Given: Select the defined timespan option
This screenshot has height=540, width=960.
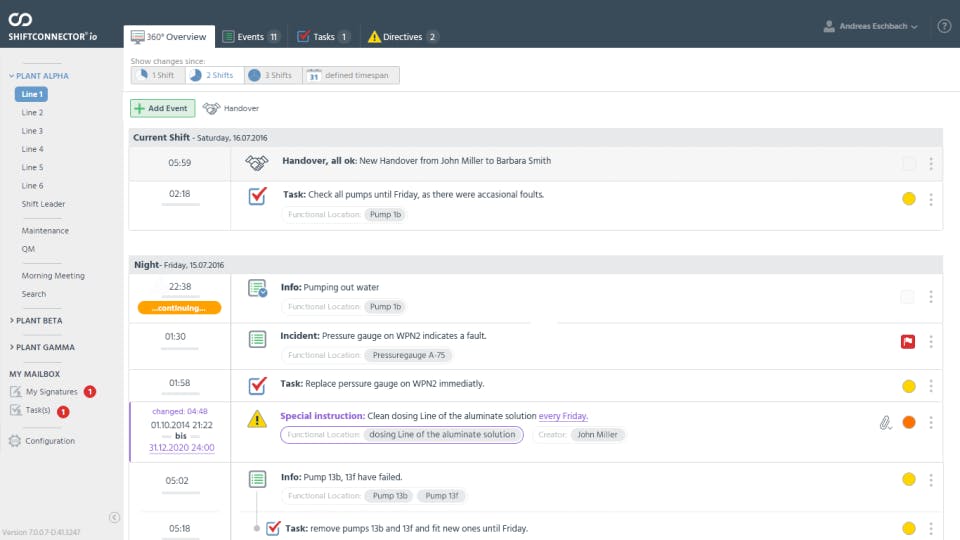Looking at the screenshot, I should coord(351,75).
